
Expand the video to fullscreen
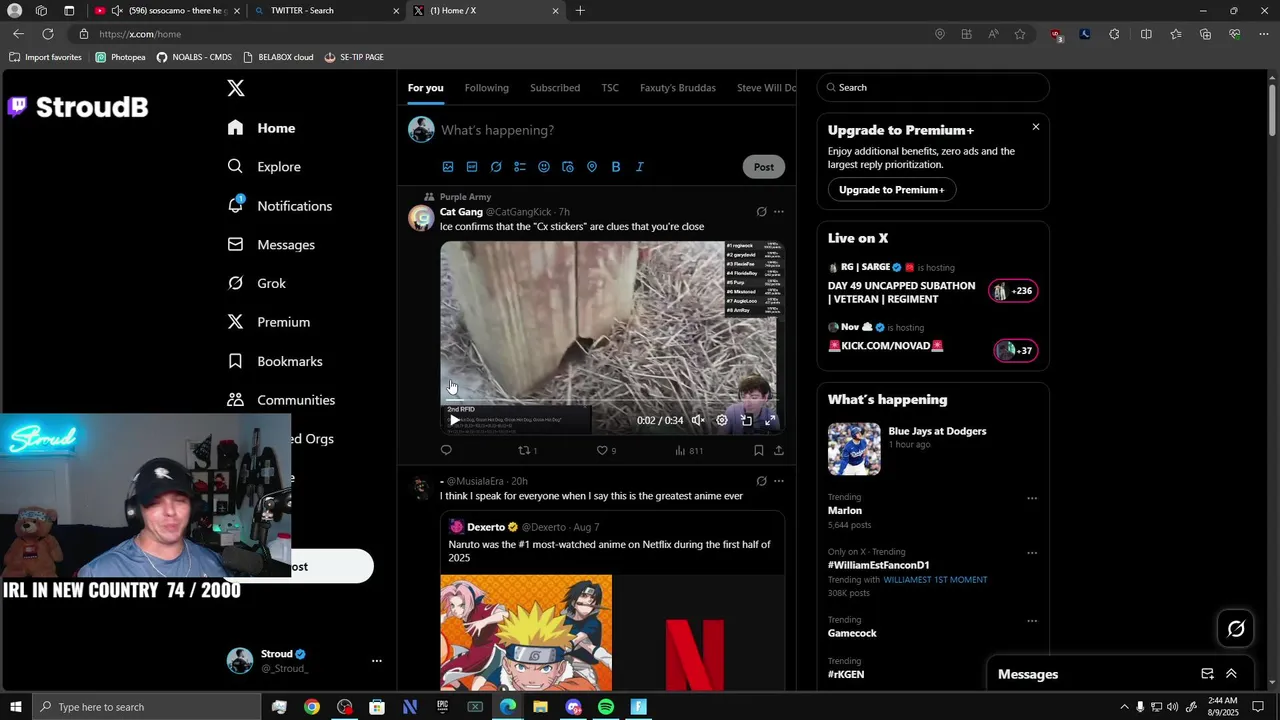click(x=770, y=421)
